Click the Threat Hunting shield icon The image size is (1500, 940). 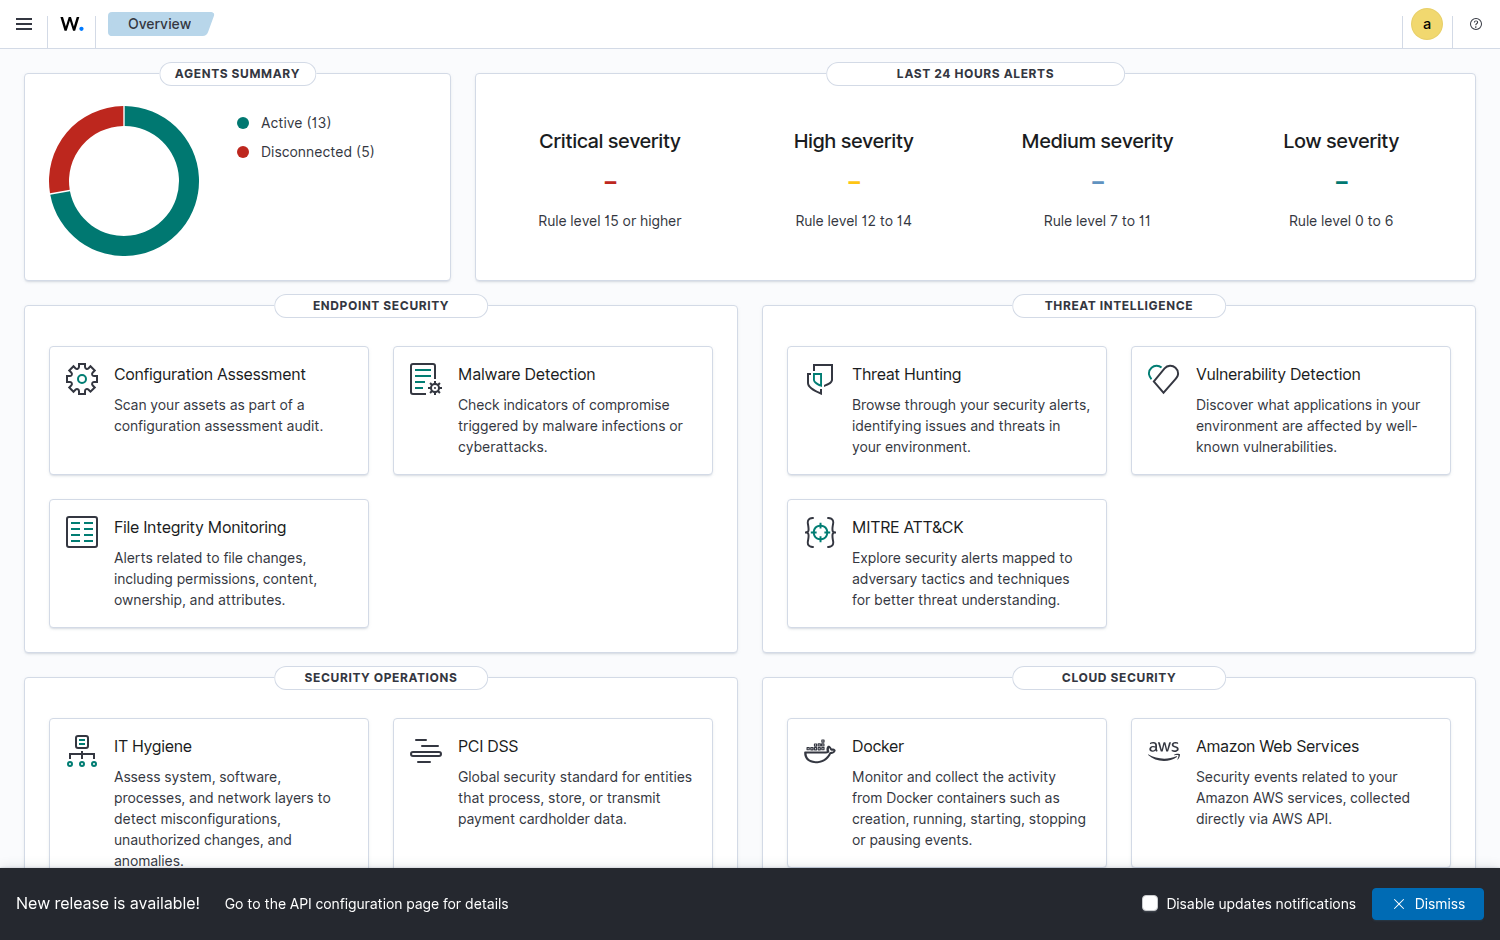[x=820, y=379]
